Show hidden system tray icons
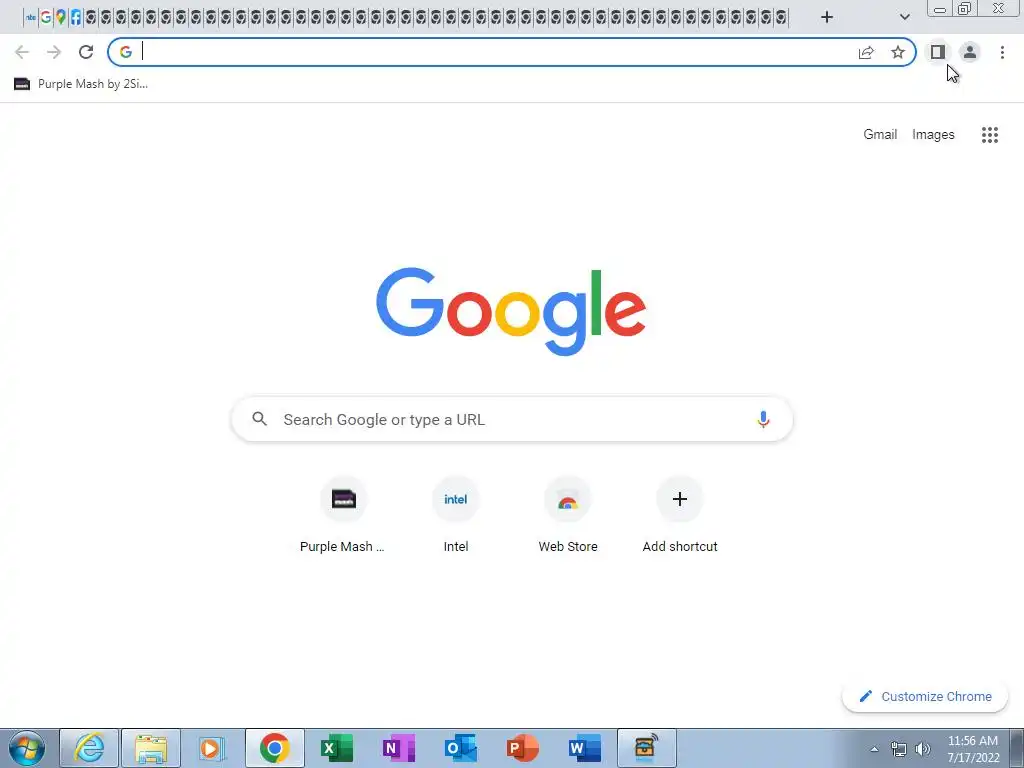Image resolution: width=1024 pixels, height=768 pixels. (874, 749)
